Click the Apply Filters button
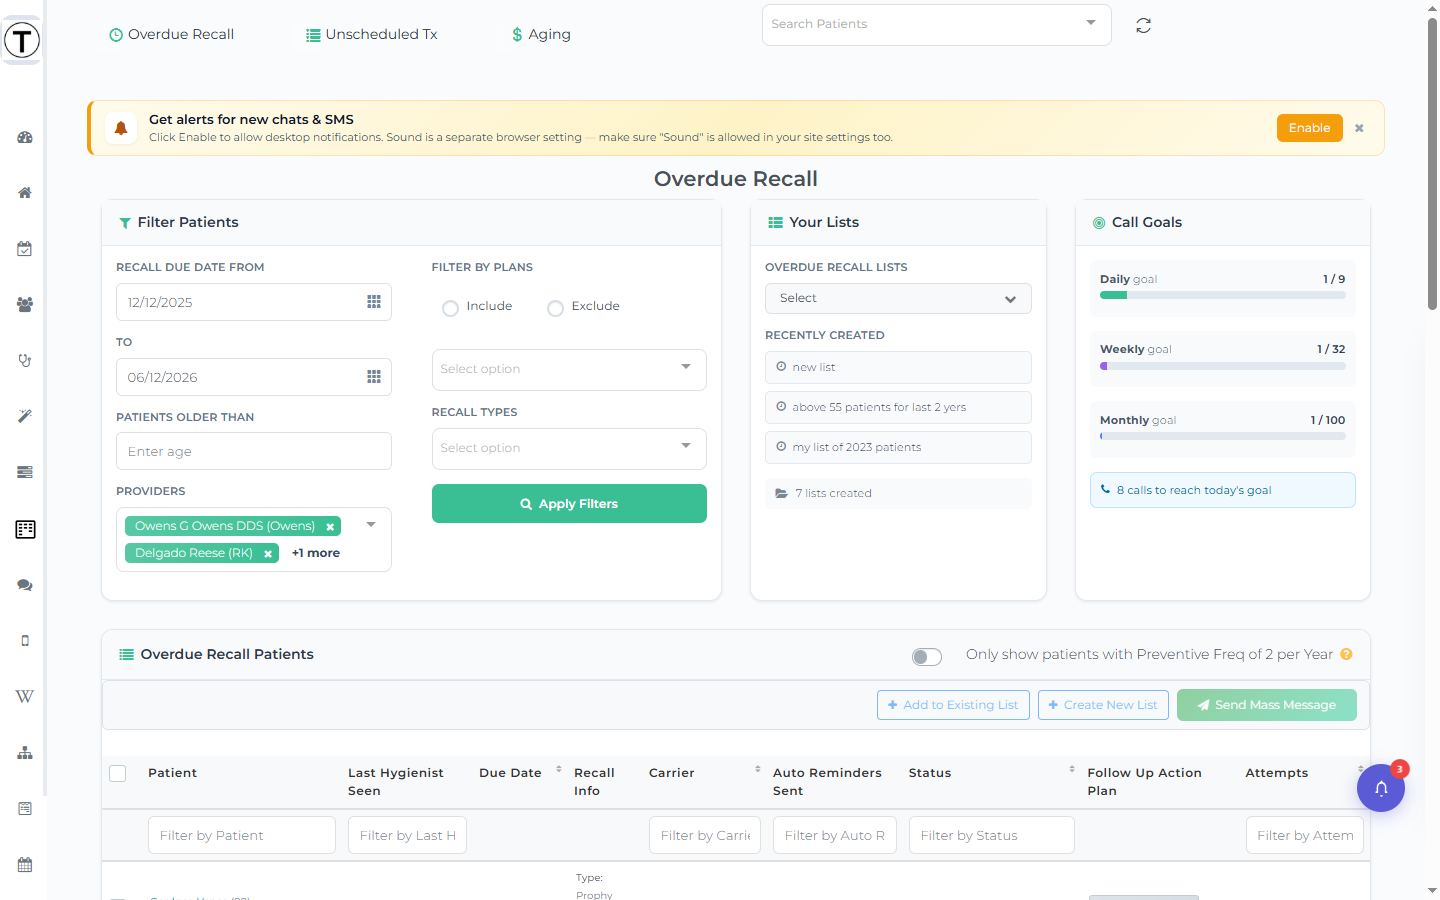This screenshot has width=1440, height=900. point(569,504)
